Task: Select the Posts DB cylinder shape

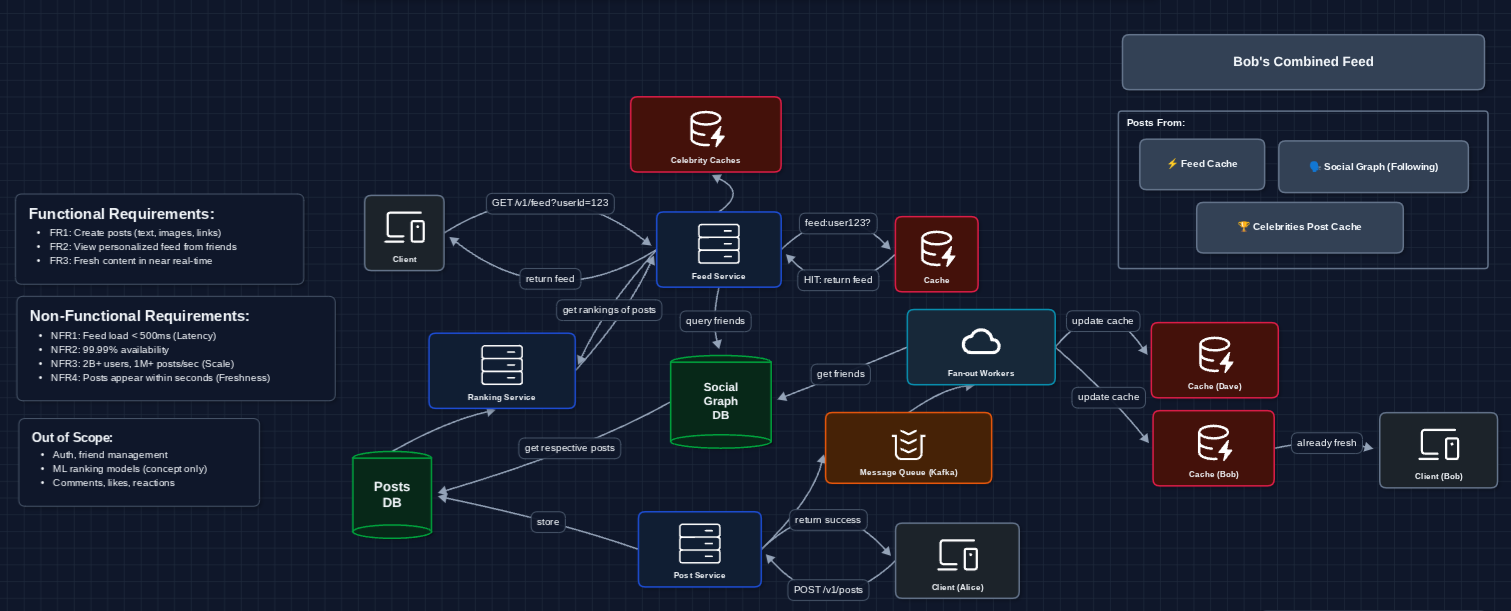Action: [x=391, y=494]
